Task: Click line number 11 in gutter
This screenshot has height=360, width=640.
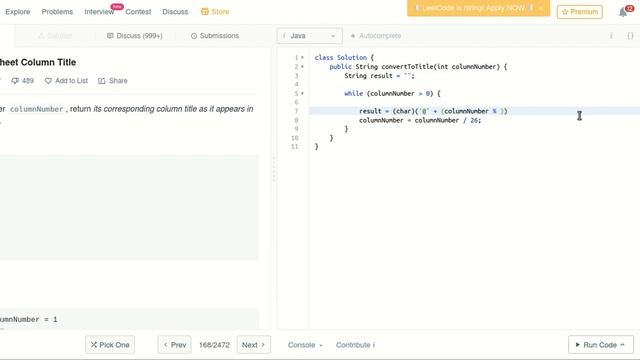Action: [295, 147]
